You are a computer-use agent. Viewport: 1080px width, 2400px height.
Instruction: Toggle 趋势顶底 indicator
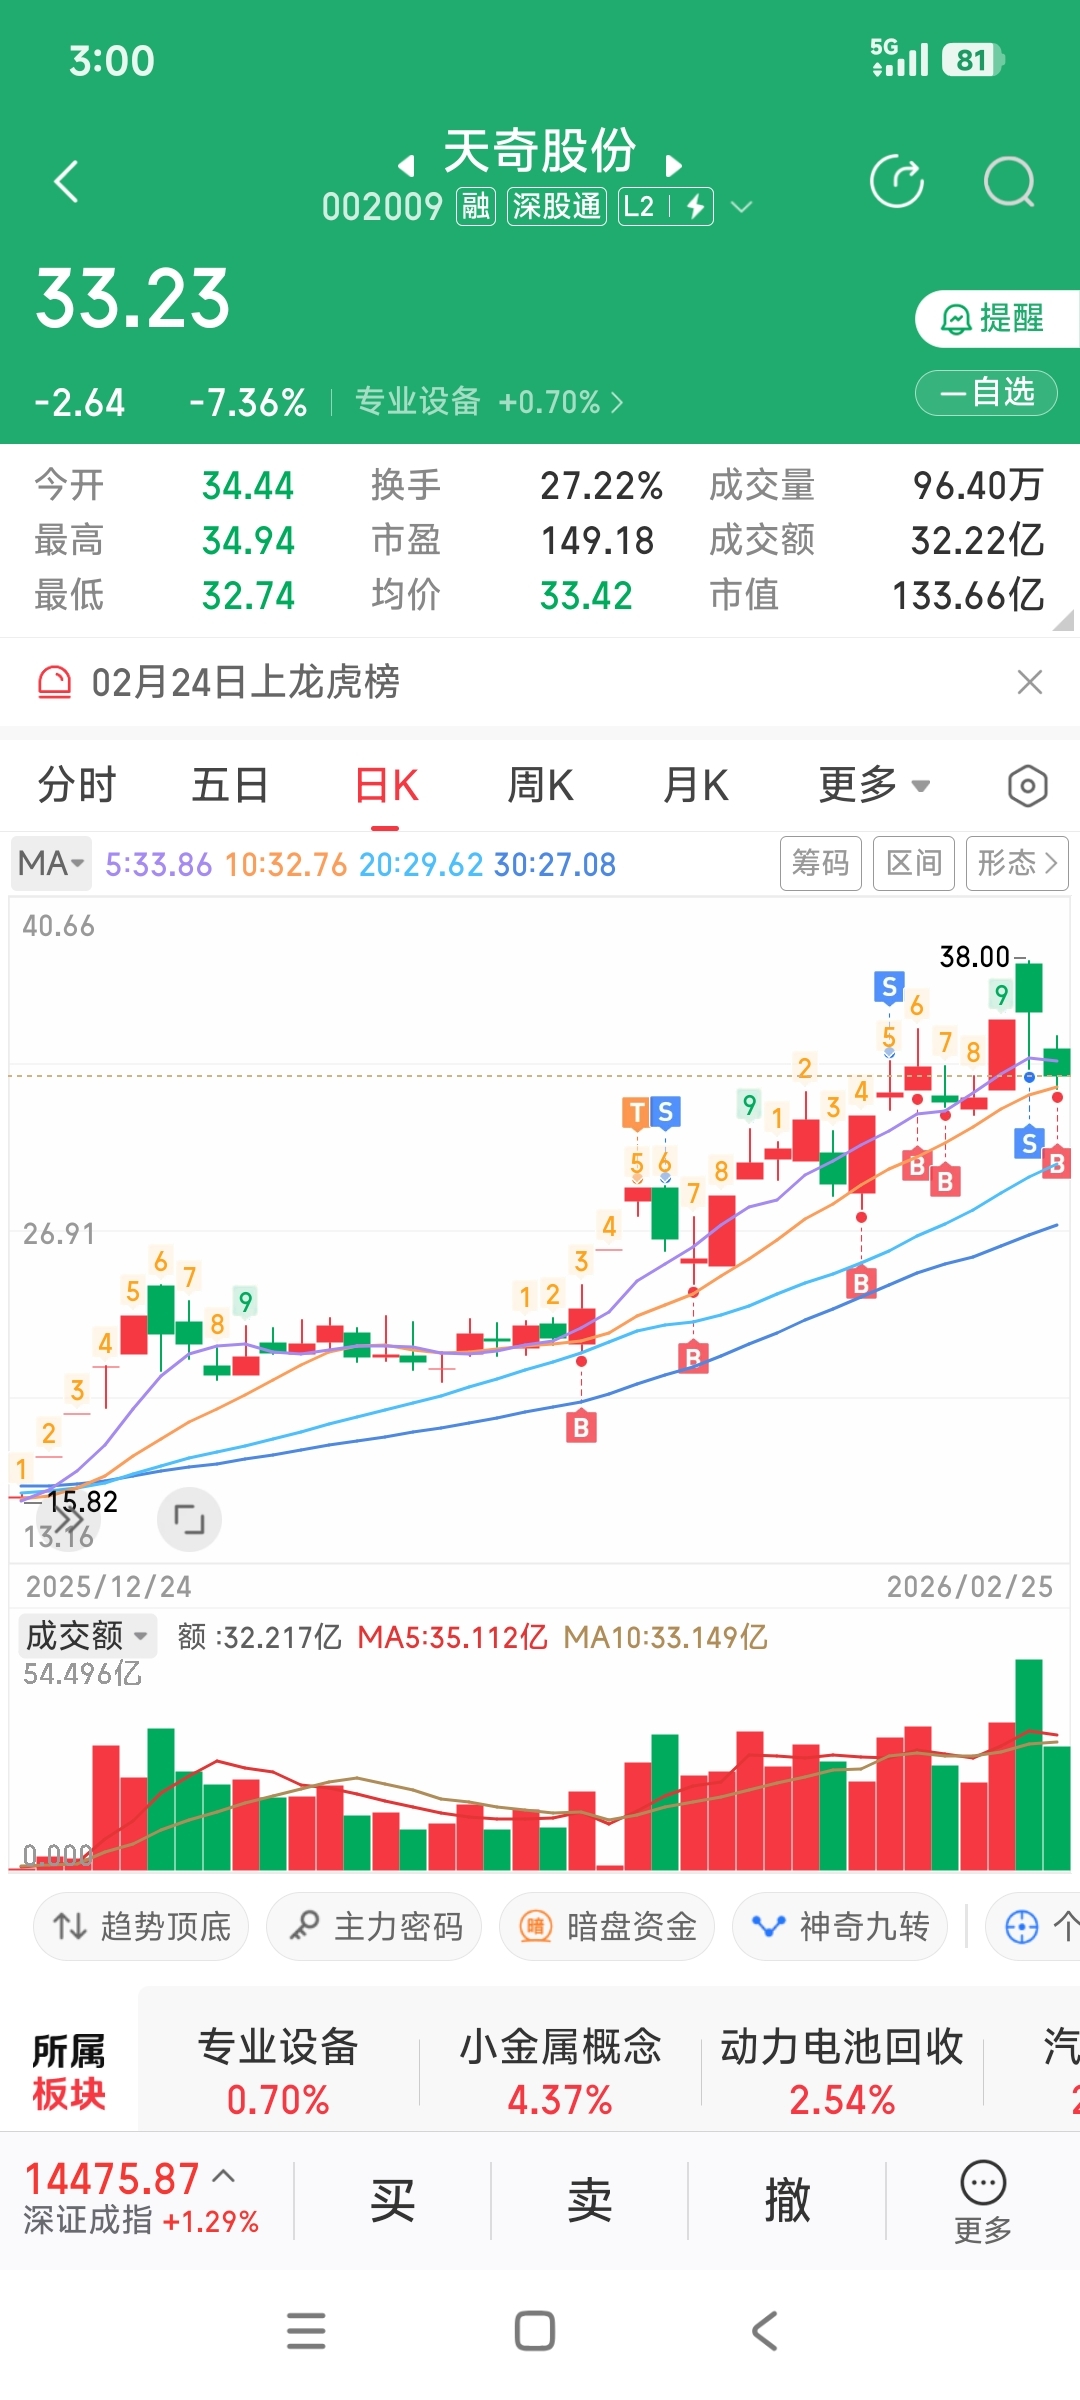[x=141, y=1926]
